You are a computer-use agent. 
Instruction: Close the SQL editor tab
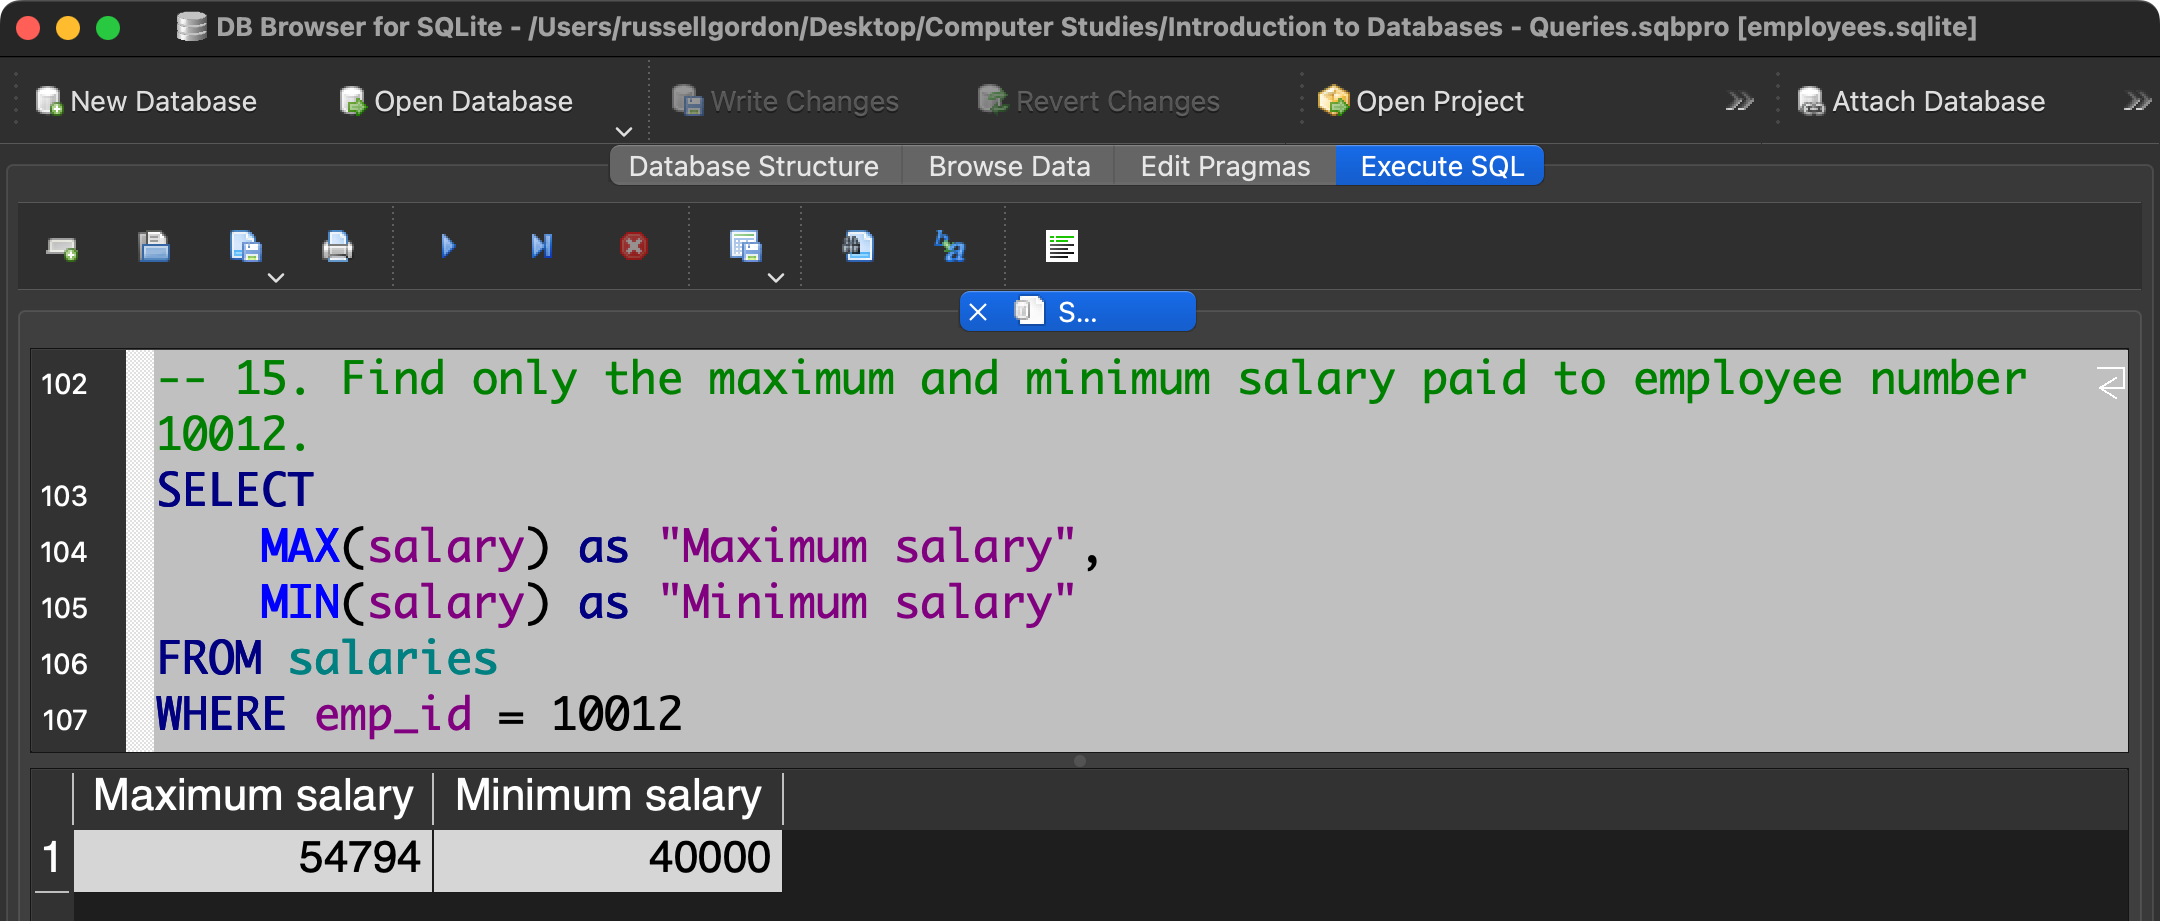point(978,312)
